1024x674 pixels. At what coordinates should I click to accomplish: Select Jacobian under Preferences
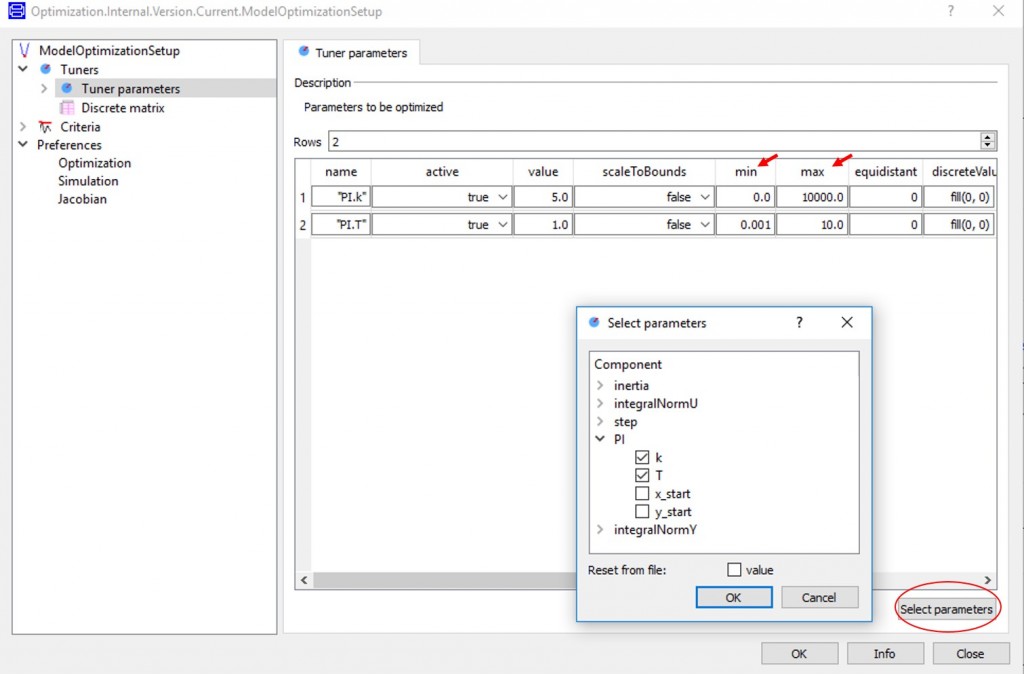click(x=82, y=199)
